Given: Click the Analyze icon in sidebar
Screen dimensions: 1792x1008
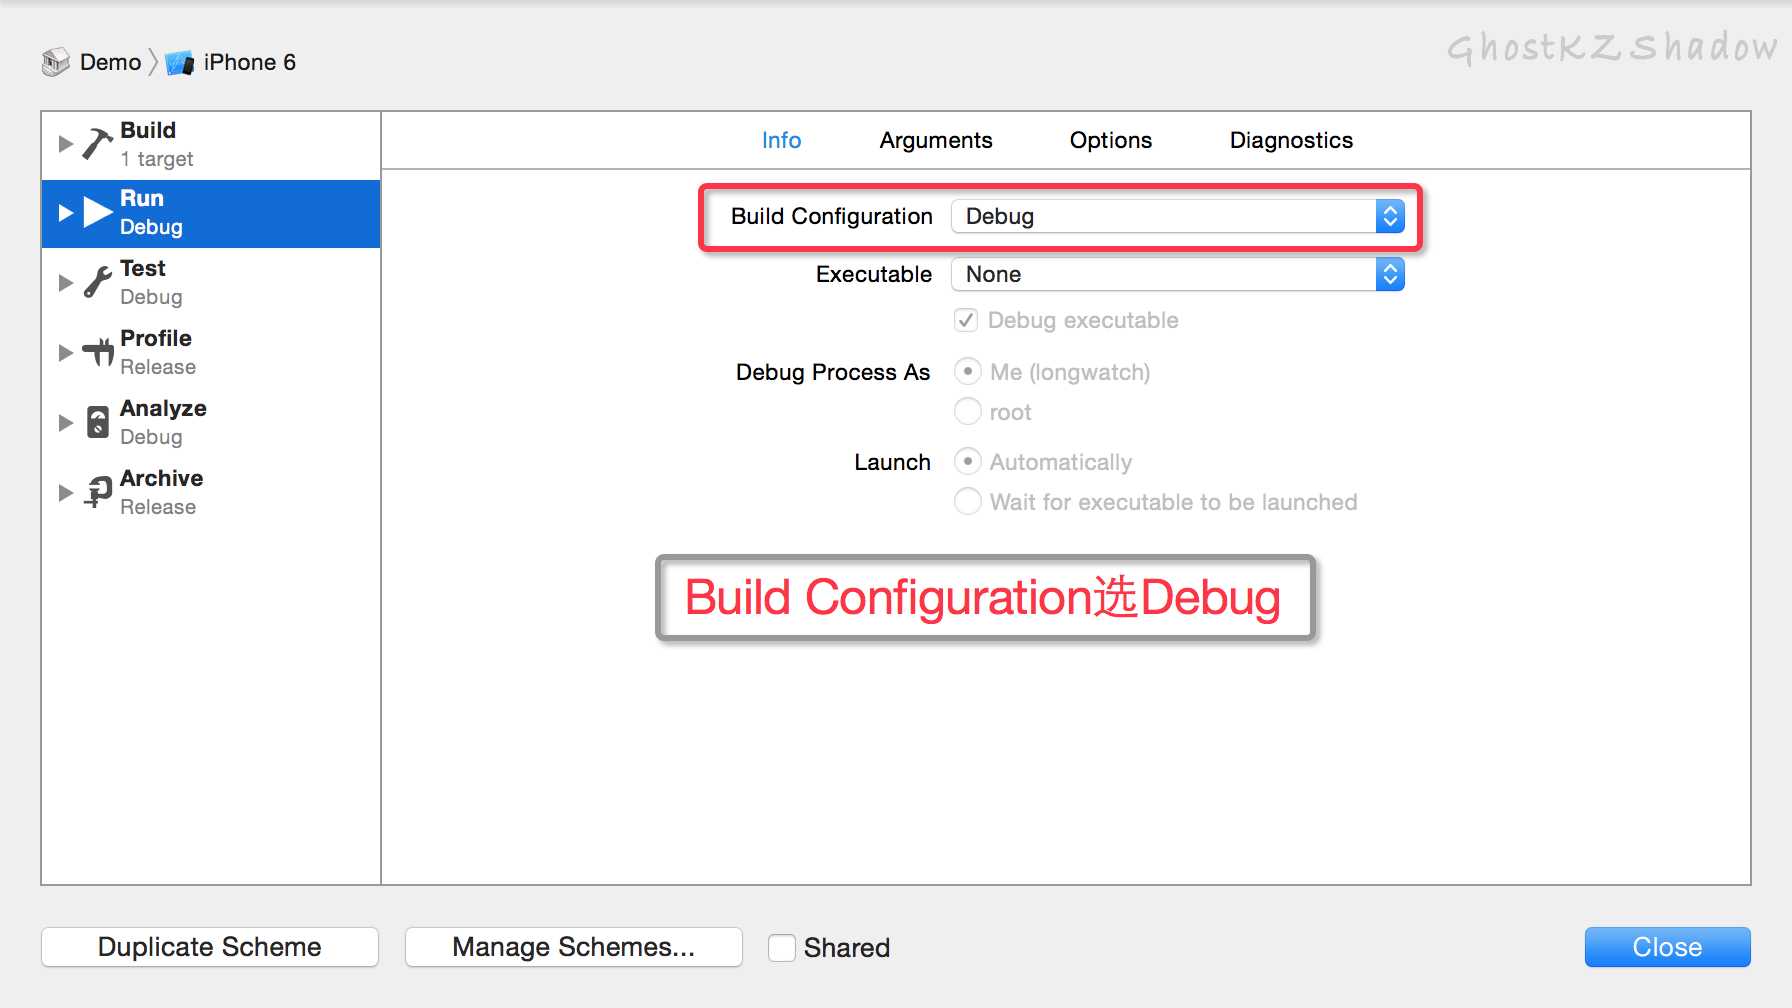Looking at the screenshot, I should click(98, 422).
